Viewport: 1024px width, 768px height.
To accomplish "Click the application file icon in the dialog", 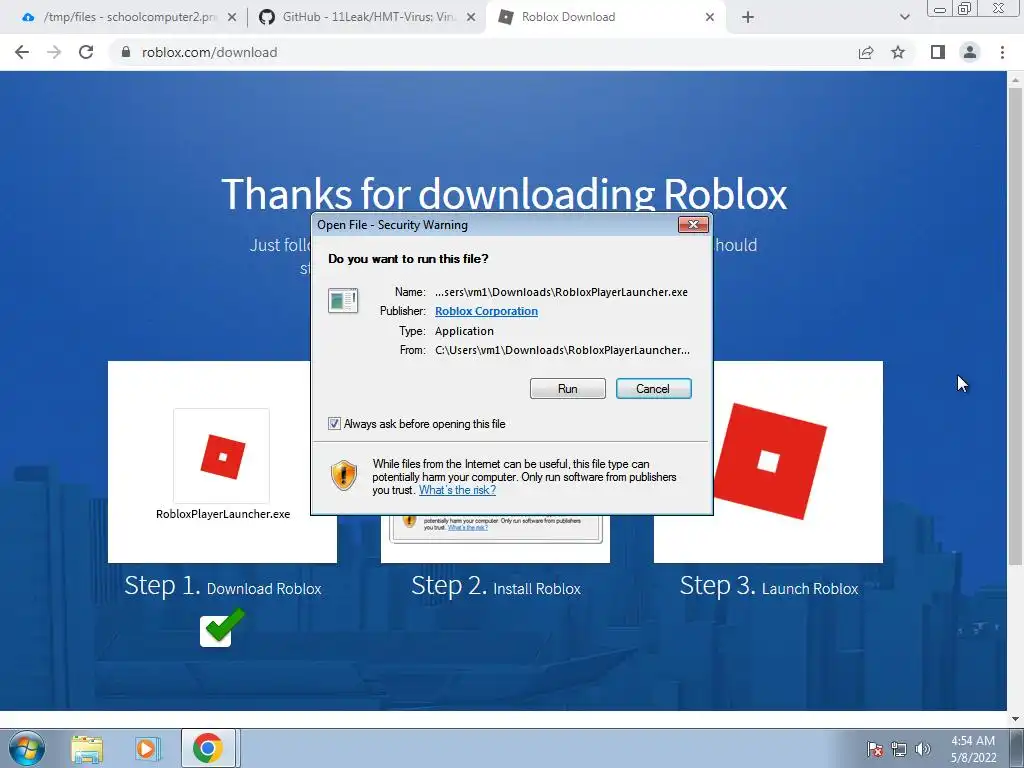I will point(343,301).
